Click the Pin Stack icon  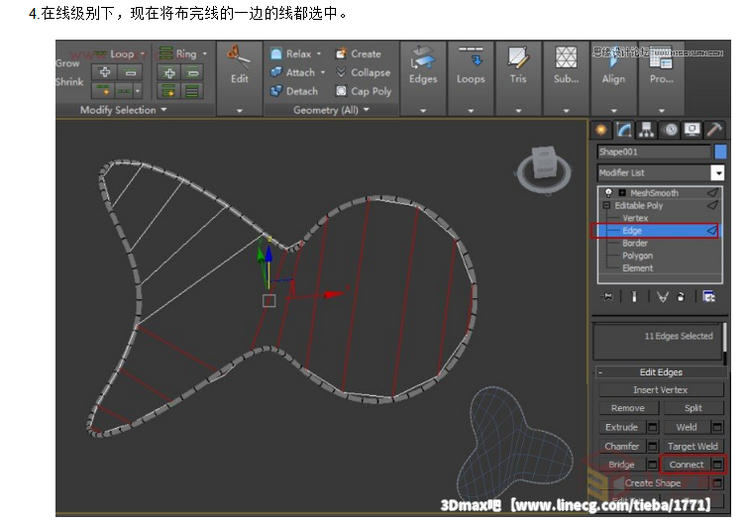(x=607, y=296)
